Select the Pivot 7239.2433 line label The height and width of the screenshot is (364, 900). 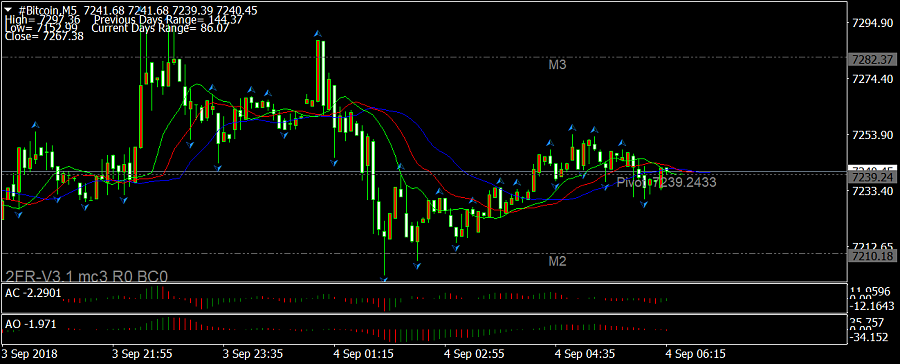tap(666, 183)
